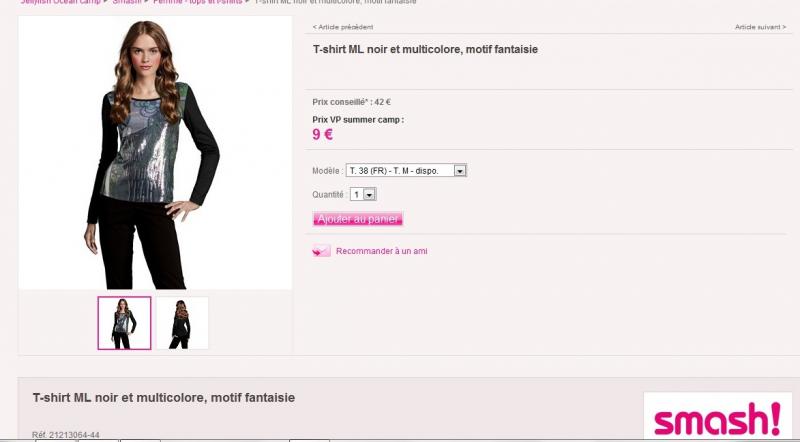Go to Article suivant
Image resolution: width=800 pixels, height=442 pixels.
[x=760, y=27]
